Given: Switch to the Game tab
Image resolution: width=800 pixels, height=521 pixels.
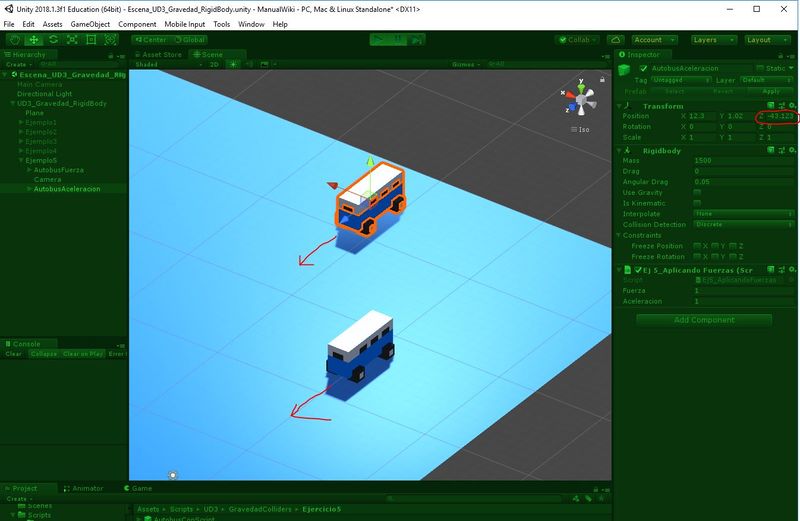Looking at the screenshot, I should click(x=138, y=488).
